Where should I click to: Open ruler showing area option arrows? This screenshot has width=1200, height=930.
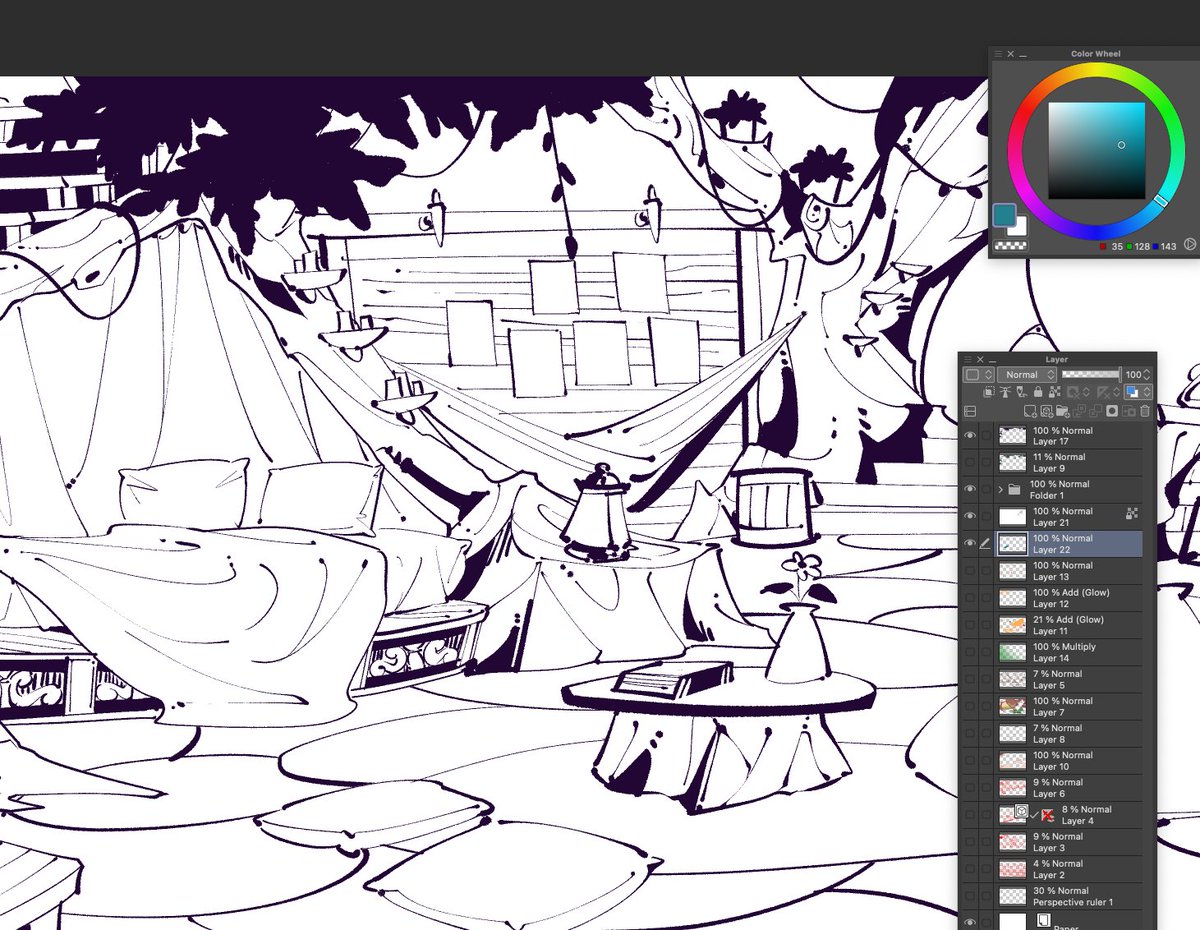[1116, 392]
